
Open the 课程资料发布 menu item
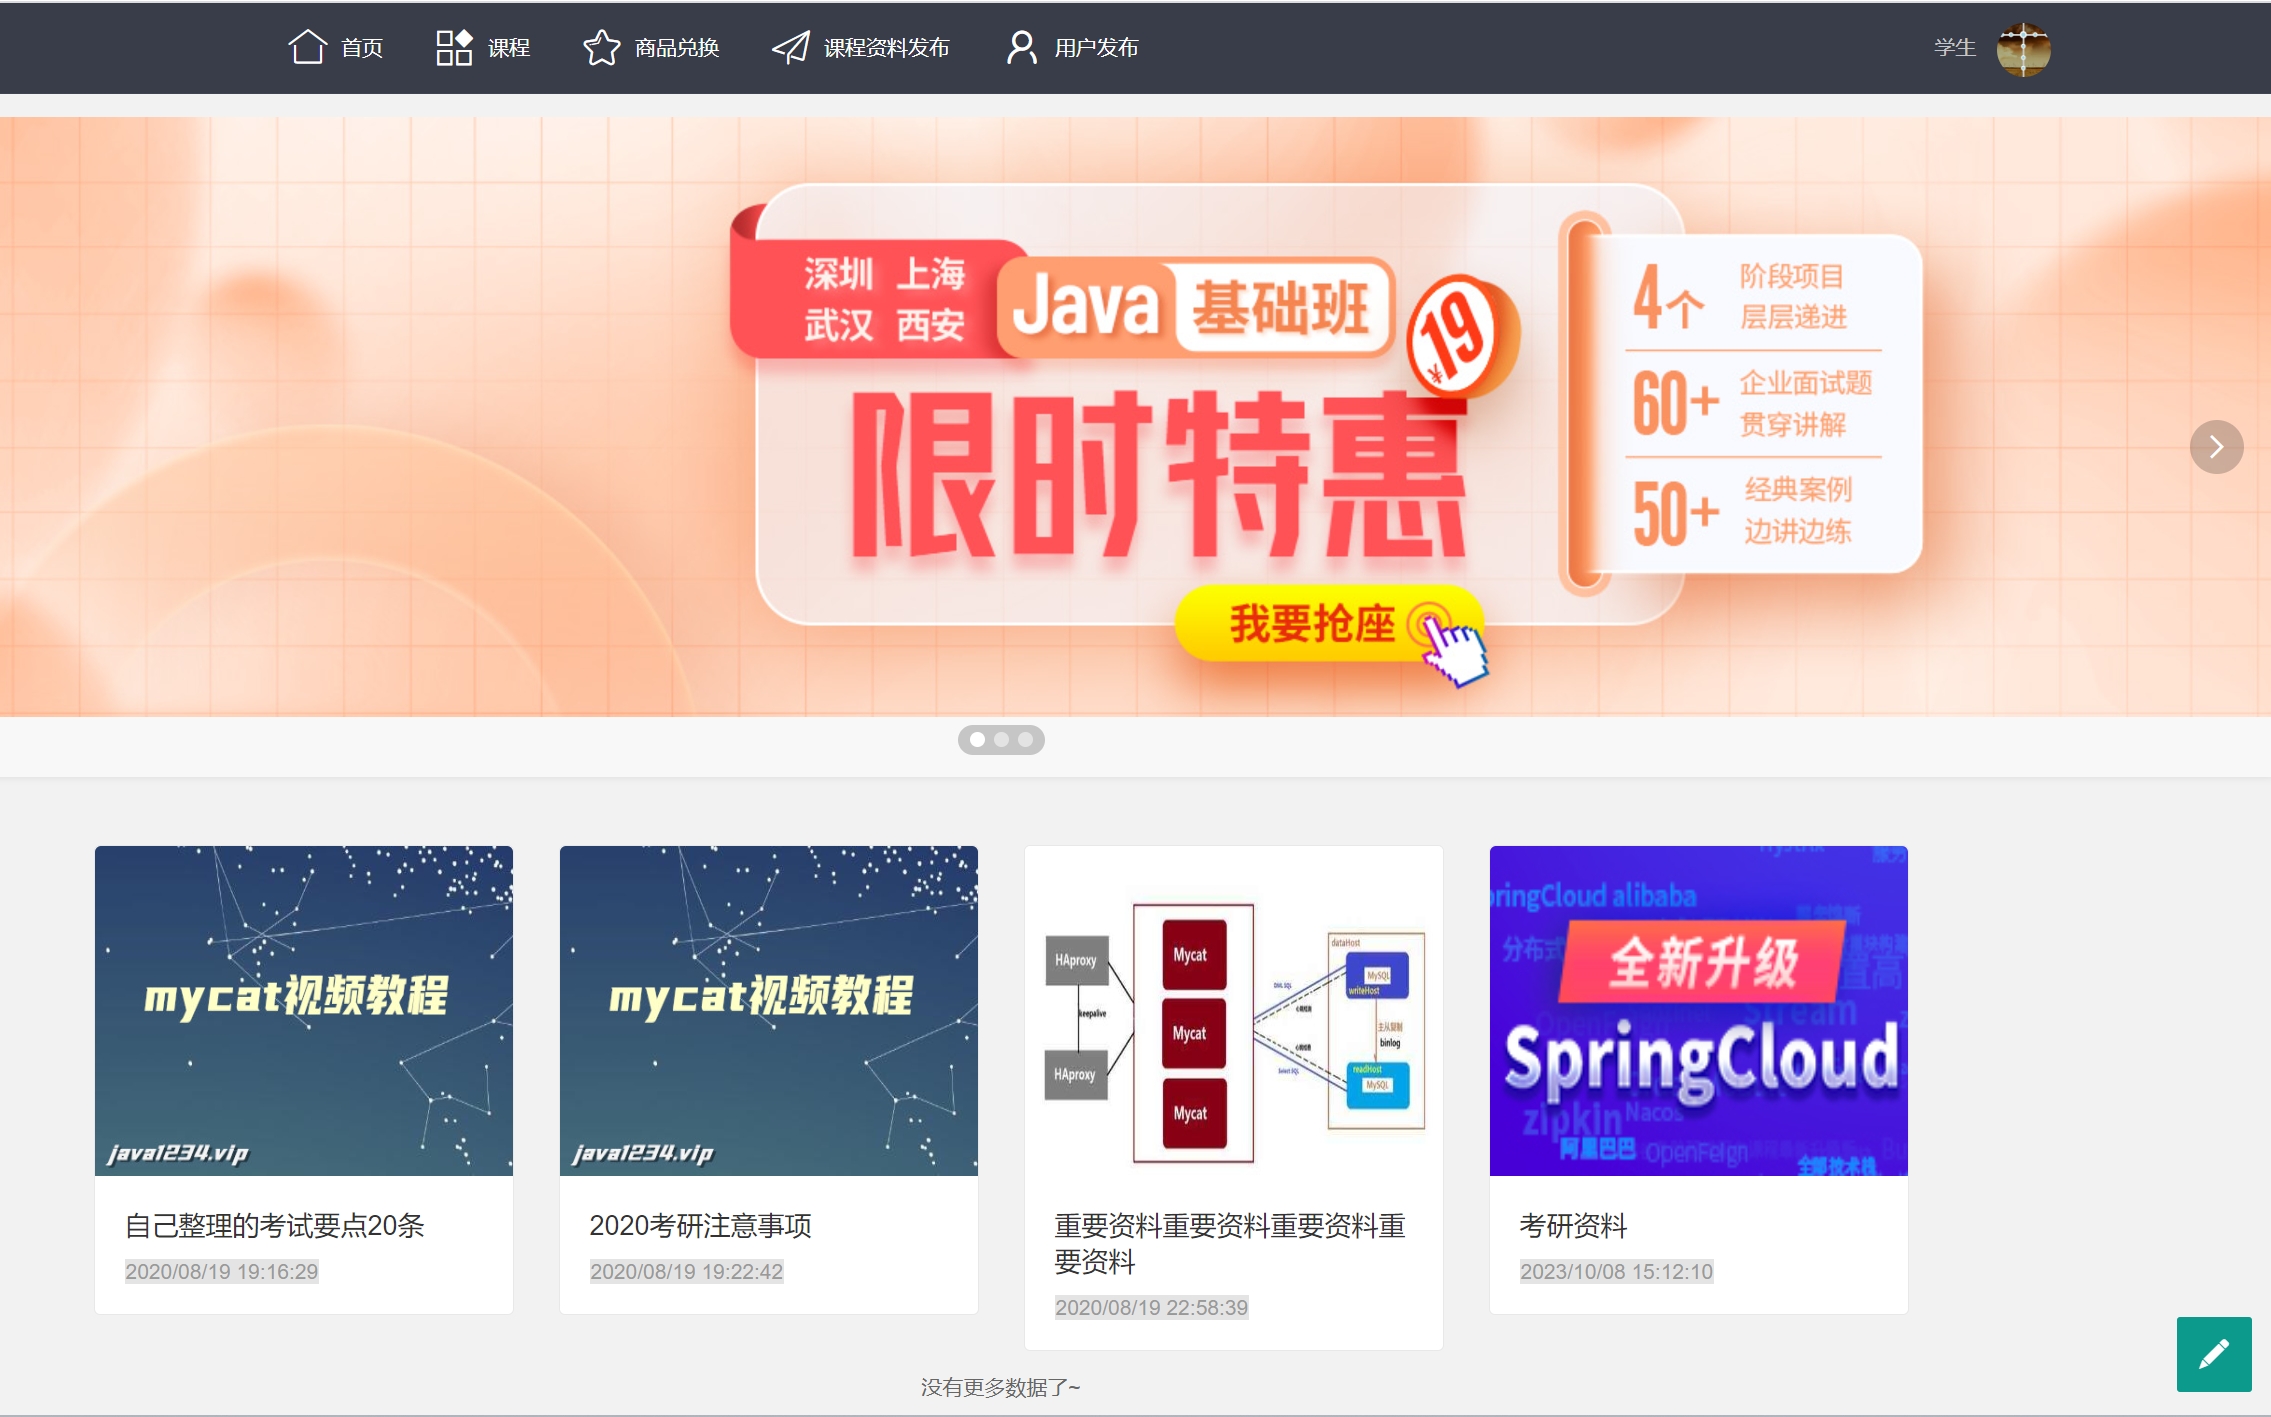pyautogui.click(x=886, y=48)
